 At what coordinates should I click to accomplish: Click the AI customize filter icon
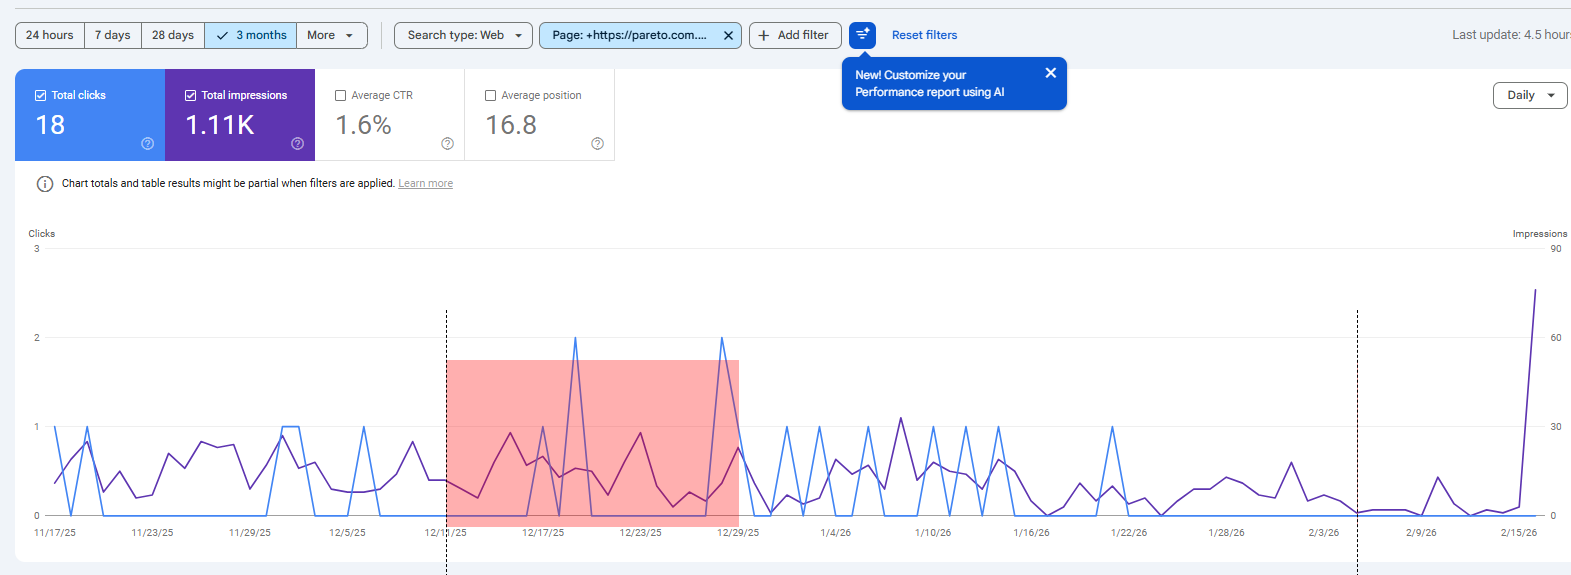862,35
